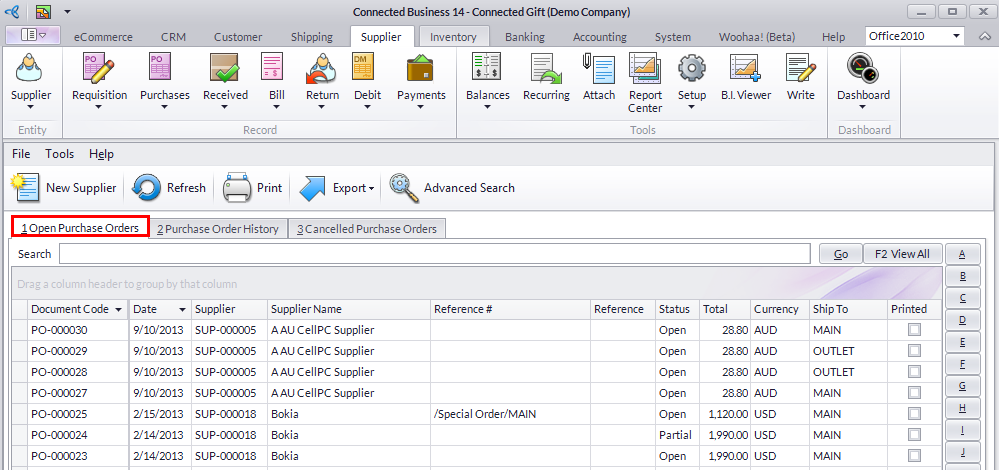Viewport: 999px width, 470px height.
Task: Click the Dashboard gauge icon
Action: click(863, 69)
